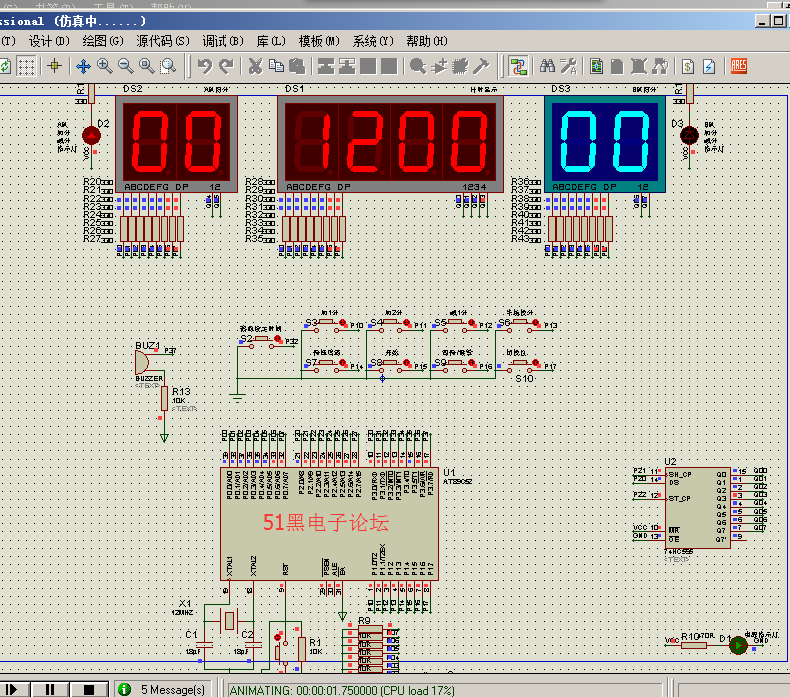This screenshot has width=790, height=697.
Task: Click the green info icon beside messages
Action: pyautogui.click(x=124, y=689)
